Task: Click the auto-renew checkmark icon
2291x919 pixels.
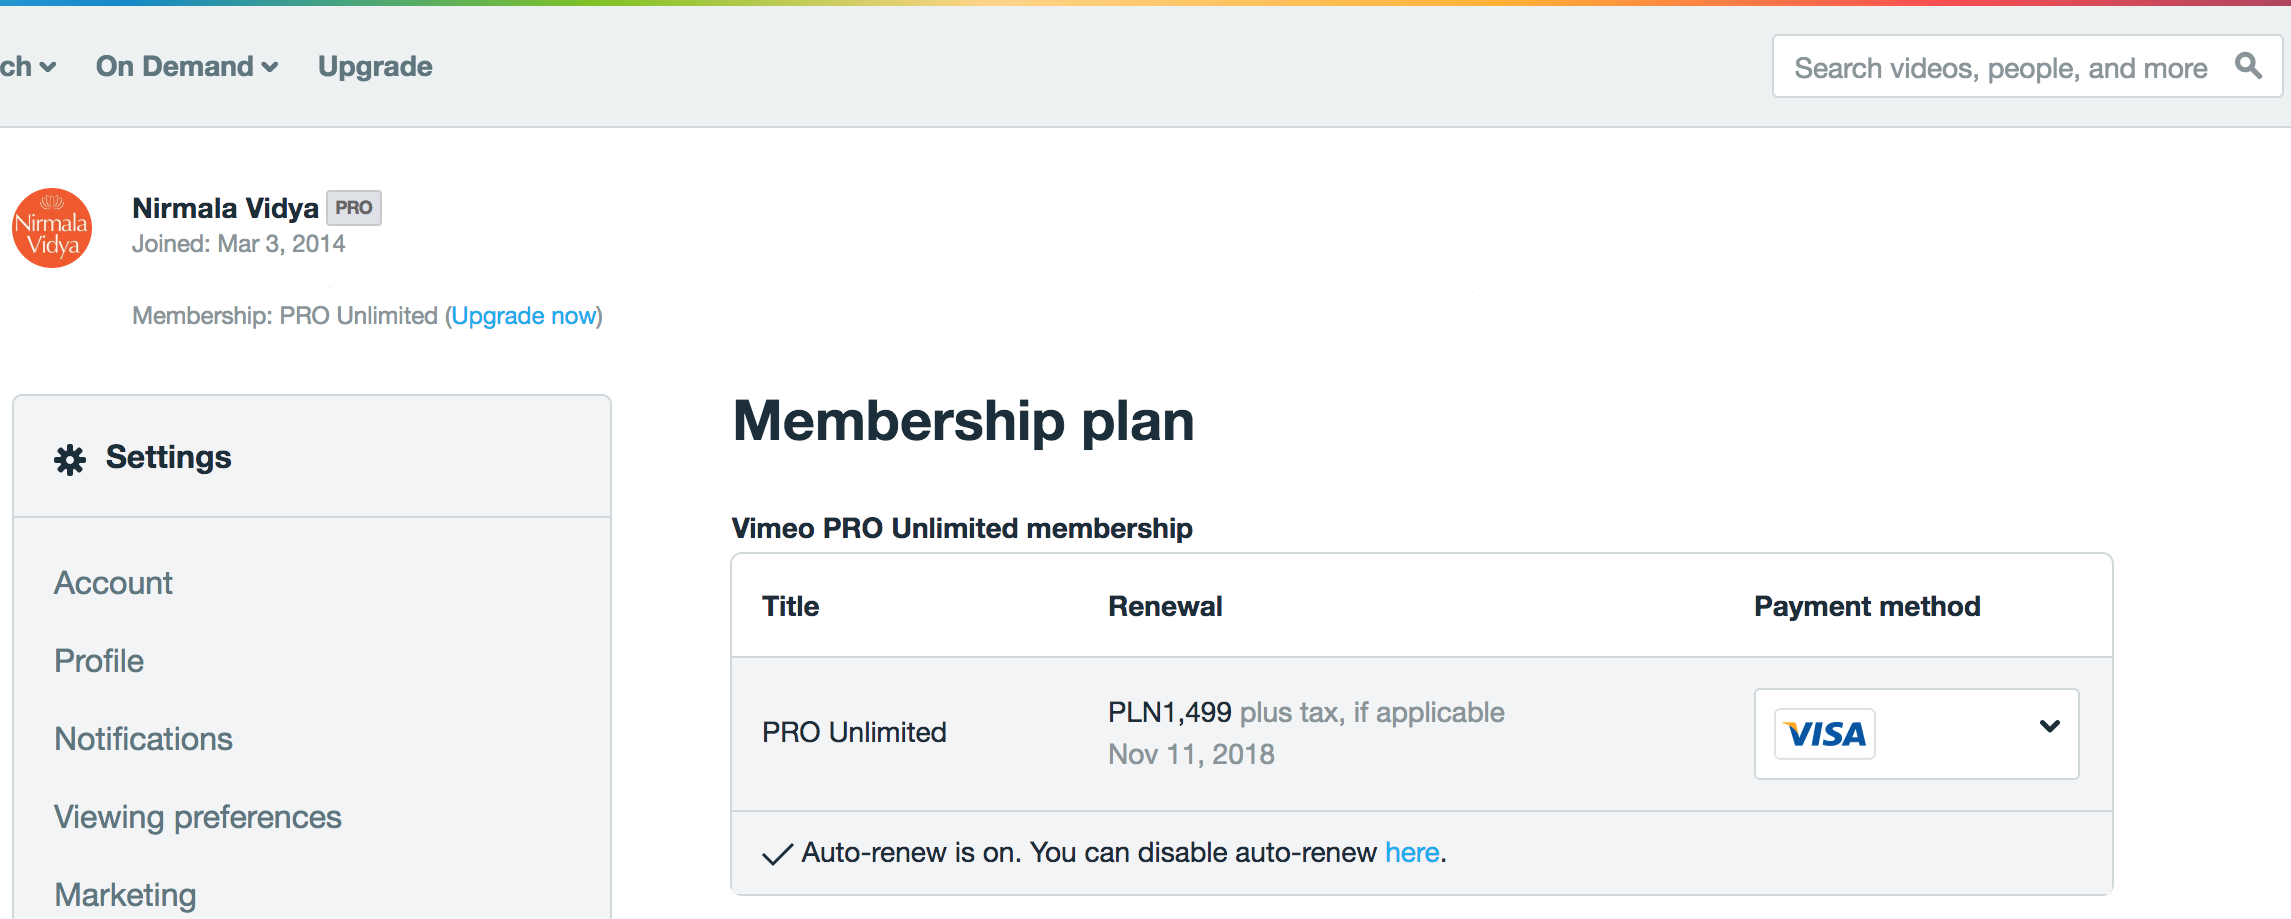Action: click(777, 854)
